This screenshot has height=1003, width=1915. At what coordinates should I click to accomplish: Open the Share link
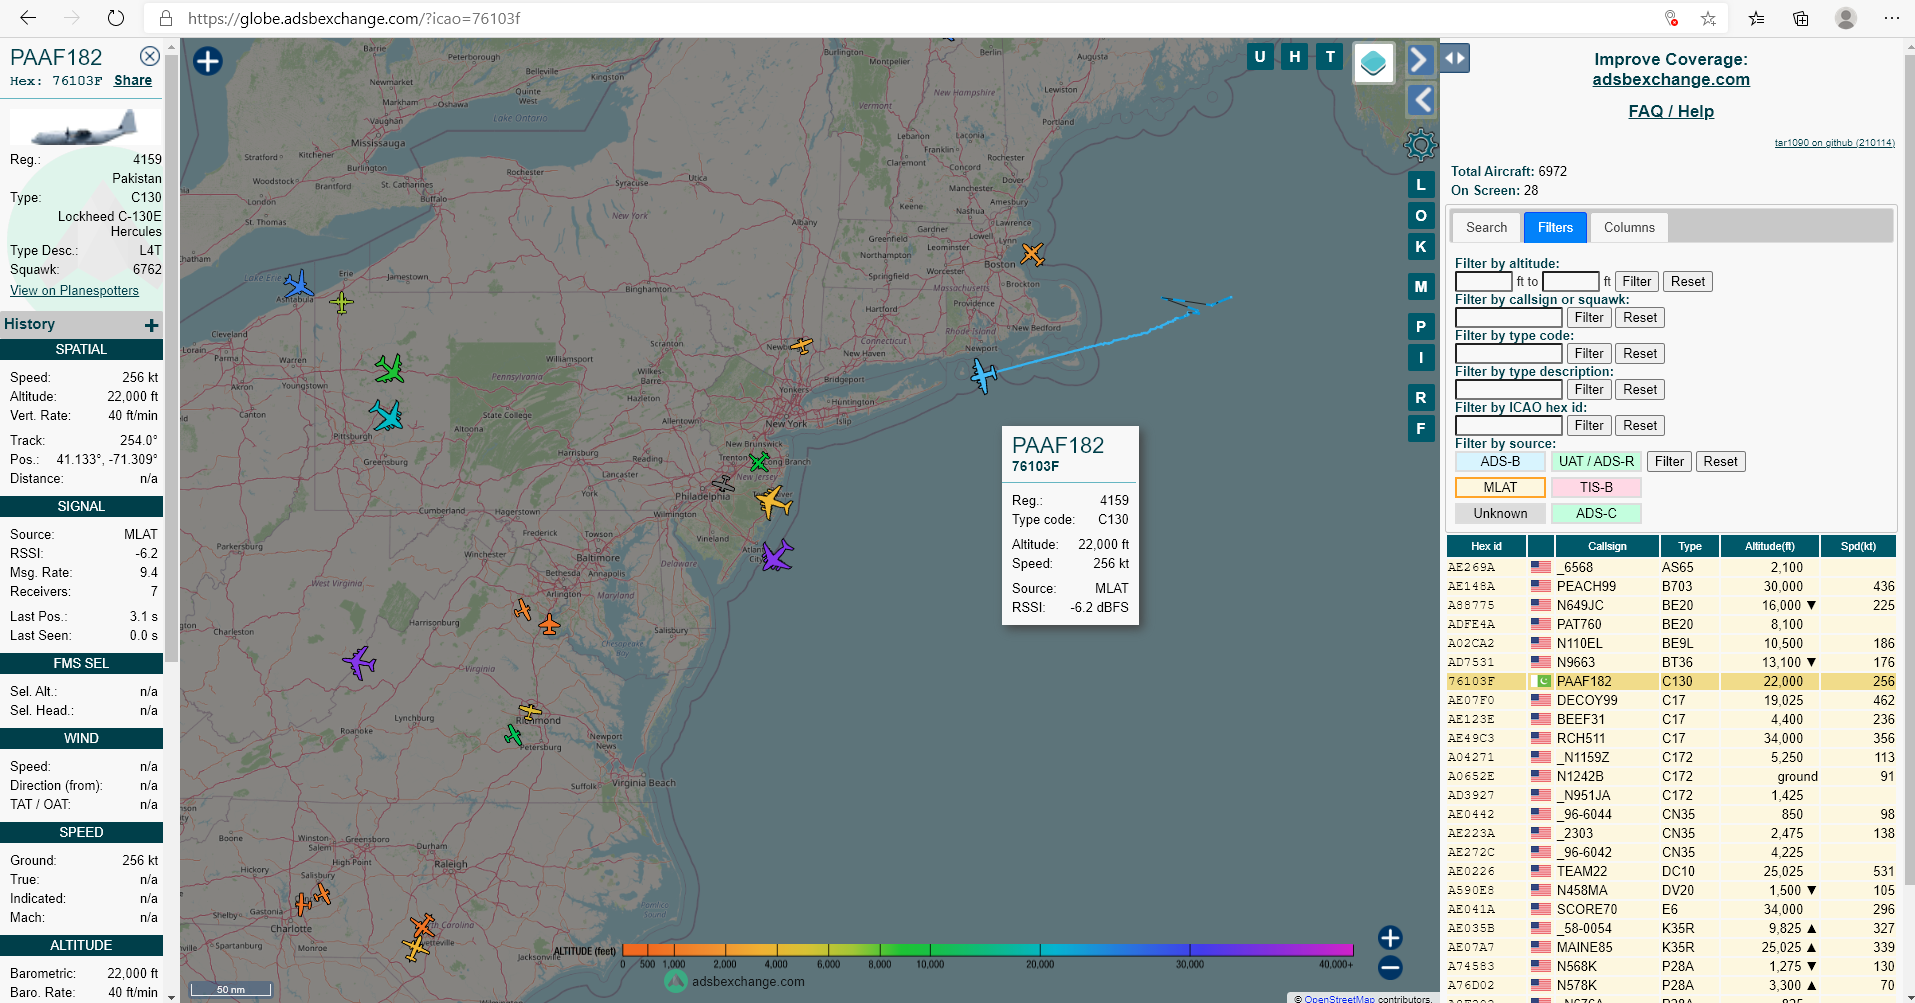click(x=133, y=80)
